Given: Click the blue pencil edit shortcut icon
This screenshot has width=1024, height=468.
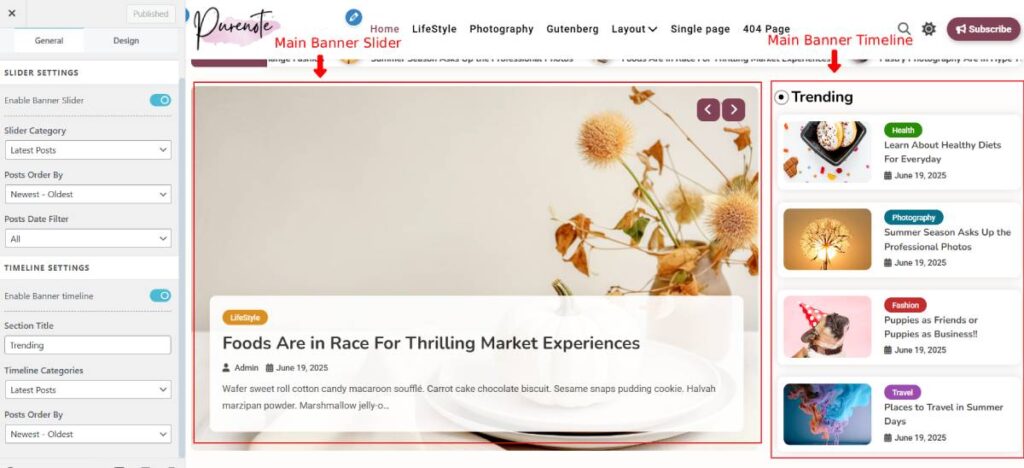Looking at the screenshot, I should click(354, 17).
